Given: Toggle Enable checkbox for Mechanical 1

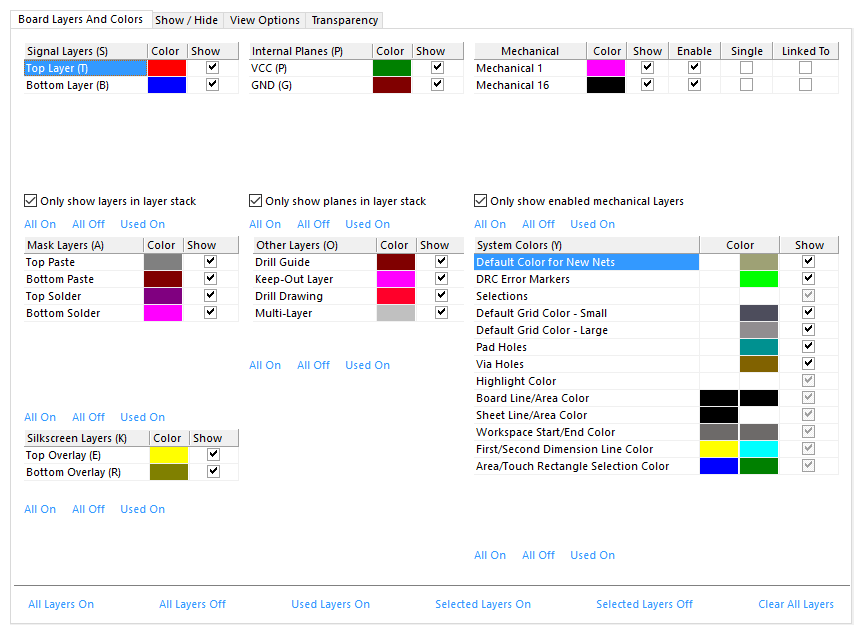Looking at the screenshot, I should click(694, 68).
